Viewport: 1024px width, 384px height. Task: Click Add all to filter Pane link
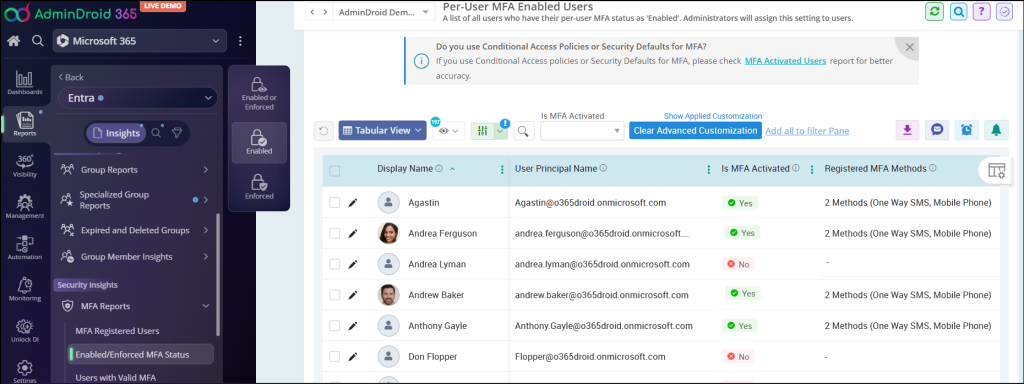pos(807,131)
